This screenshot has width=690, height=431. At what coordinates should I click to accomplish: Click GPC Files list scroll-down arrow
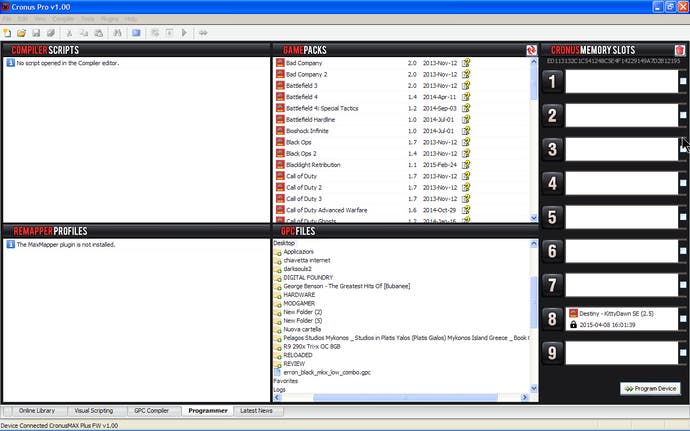[533, 389]
